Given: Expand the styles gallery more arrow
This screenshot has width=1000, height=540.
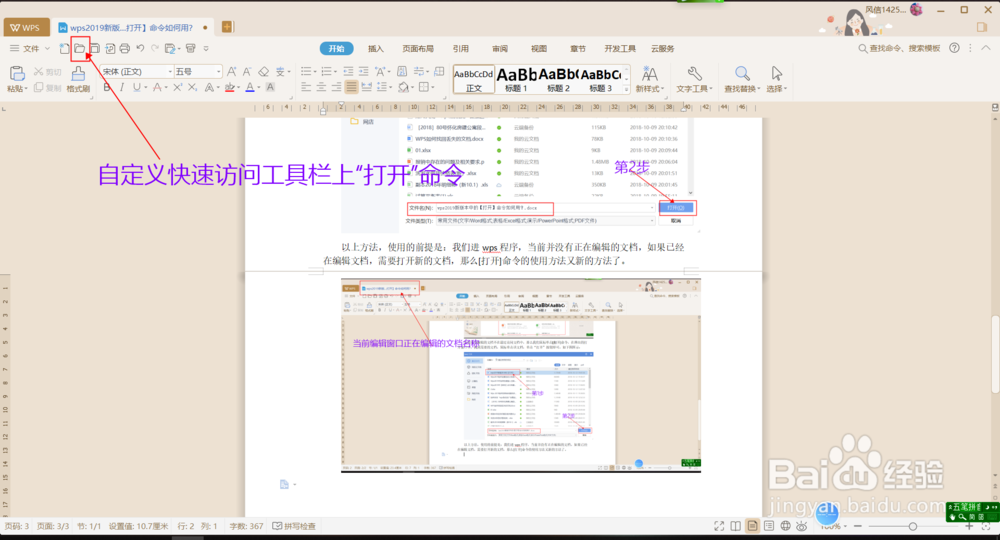Looking at the screenshot, I should click(627, 89).
